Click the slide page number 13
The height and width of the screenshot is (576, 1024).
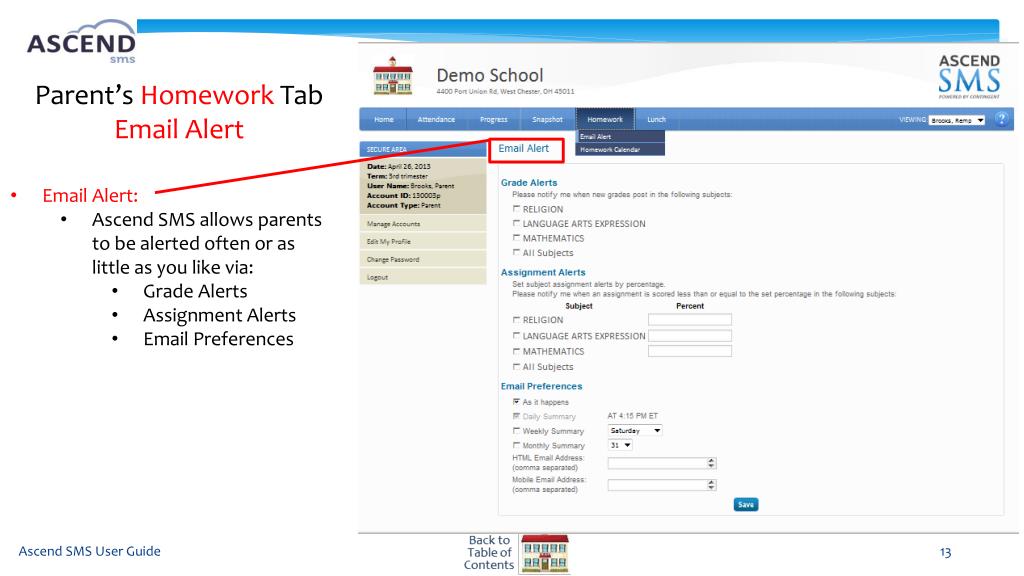coord(945,552)
